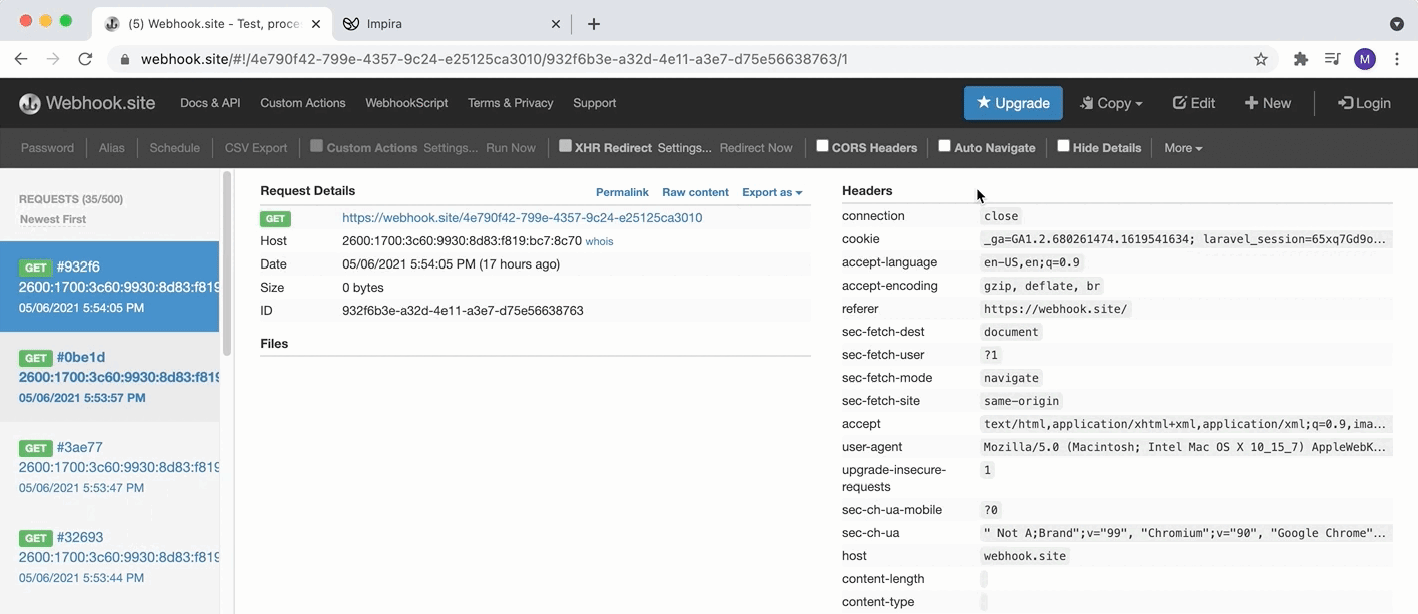This screenshot has width=1418, height=614.
Task: Open Custom Actions Settings
Action: (451, 148)
